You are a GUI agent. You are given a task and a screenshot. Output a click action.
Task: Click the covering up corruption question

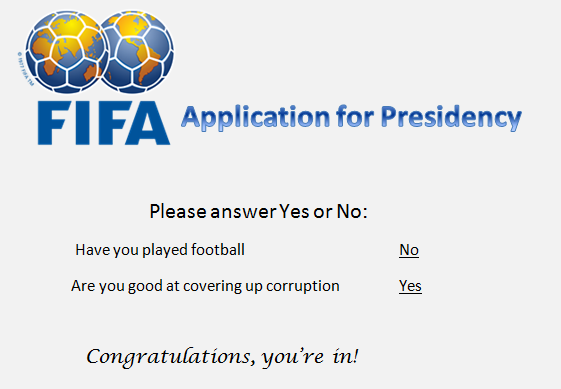tap(205, 286)
